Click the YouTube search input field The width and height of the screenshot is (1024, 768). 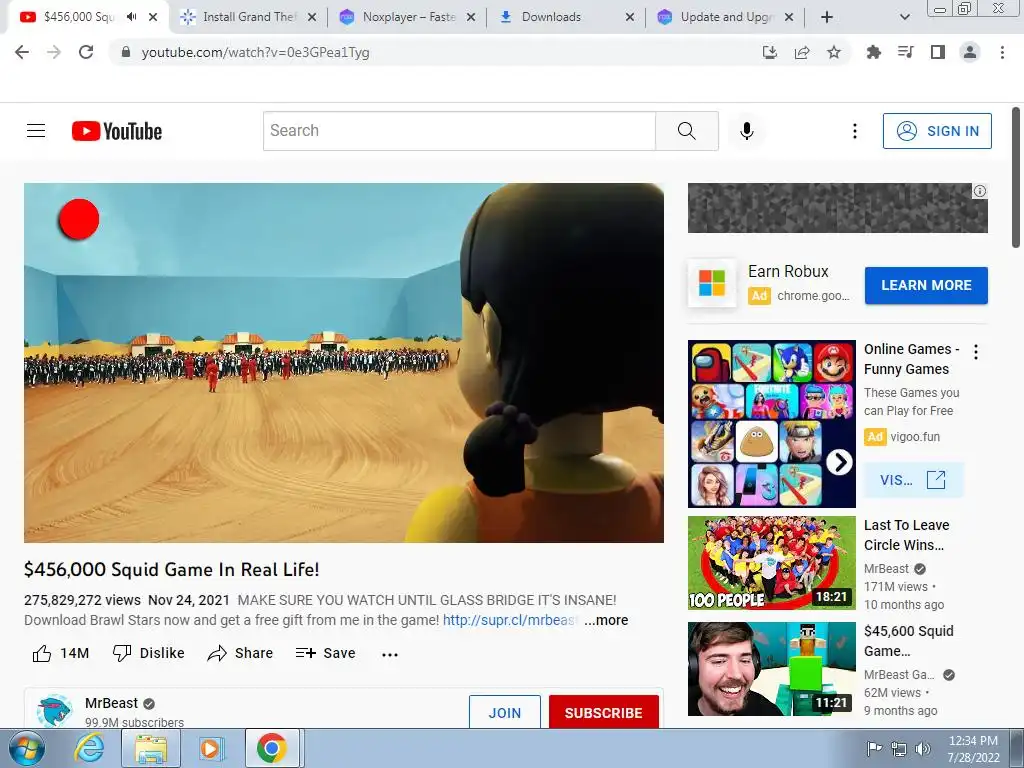pos(459,131)
